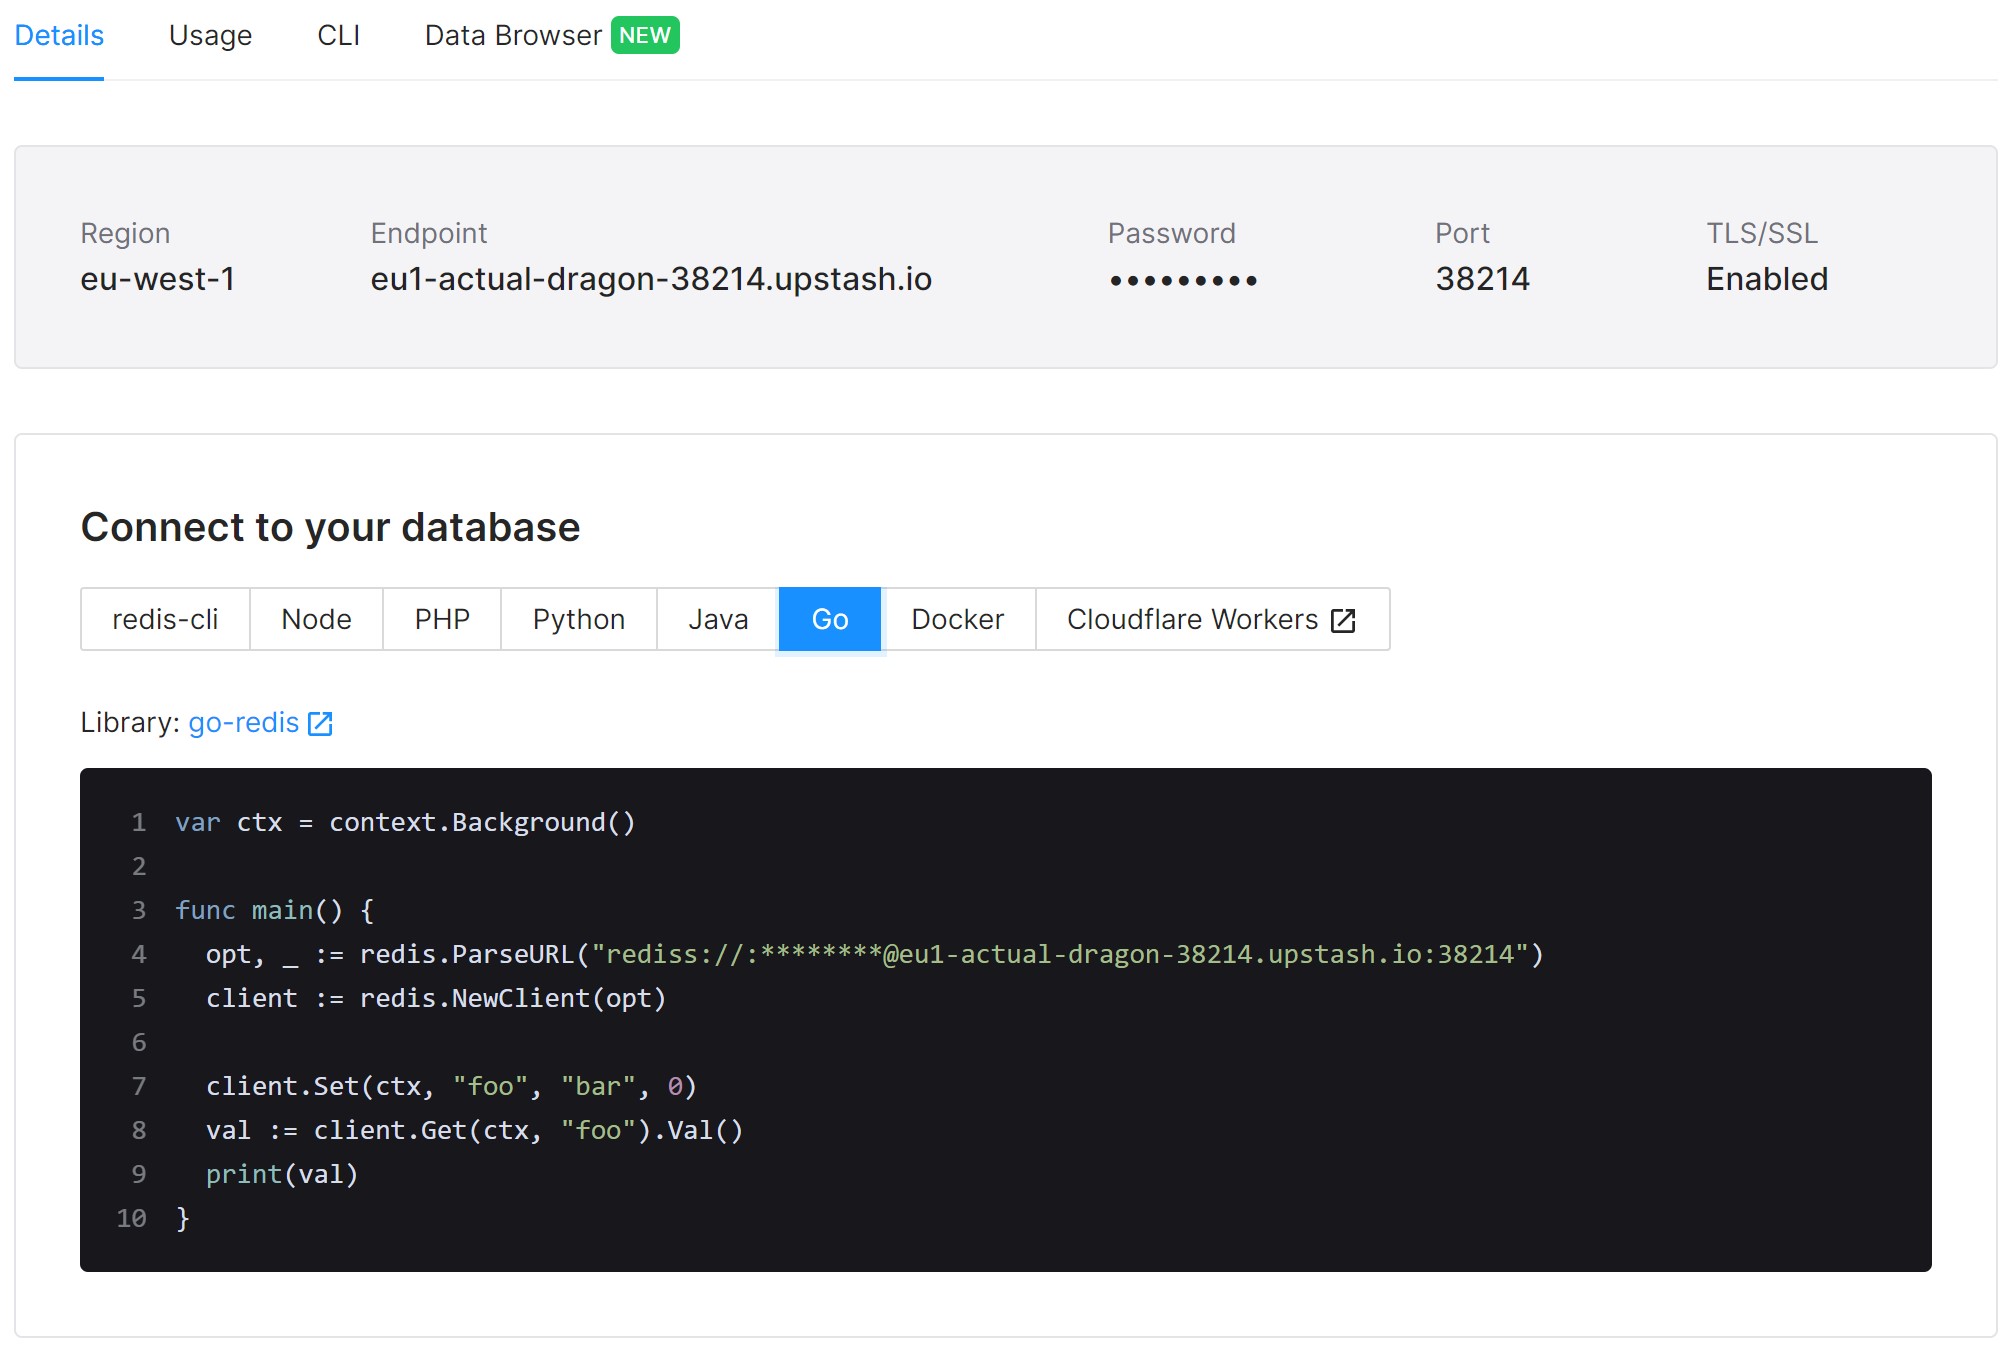Click the port value 38214
This screenshot has width=2012, height=1350.
tap(1482, 279)
